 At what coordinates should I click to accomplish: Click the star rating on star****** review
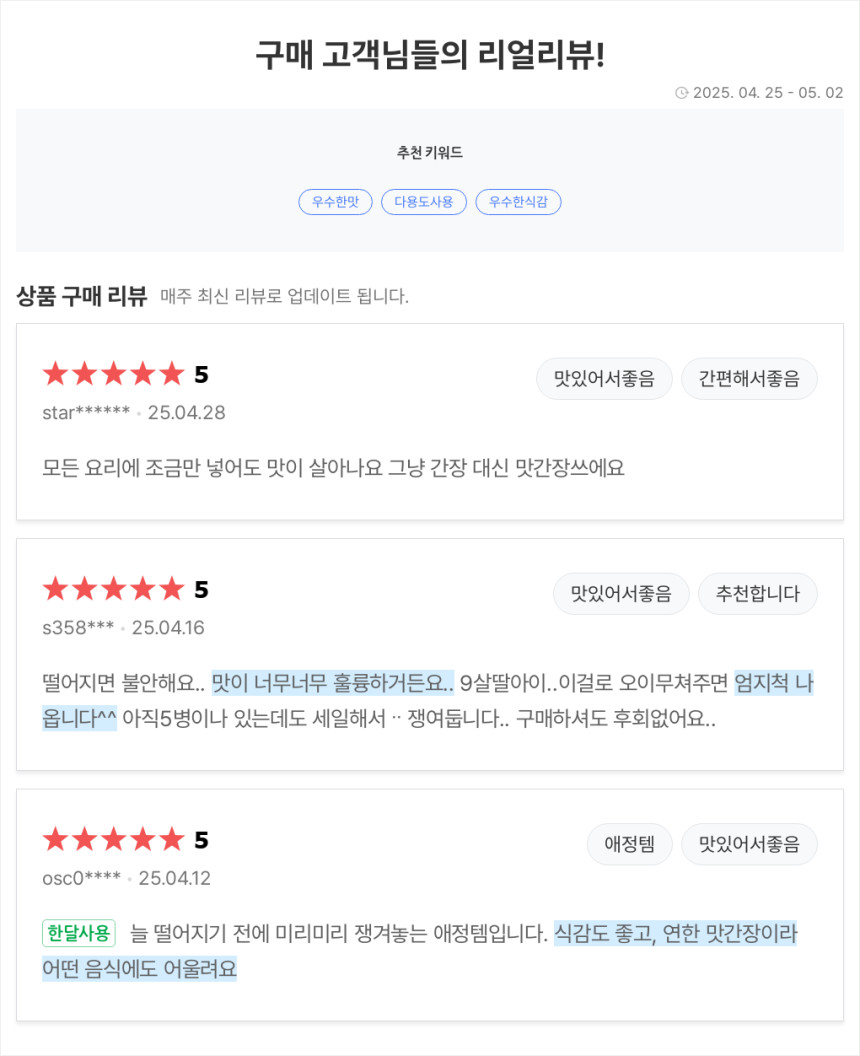pos(113,374)
